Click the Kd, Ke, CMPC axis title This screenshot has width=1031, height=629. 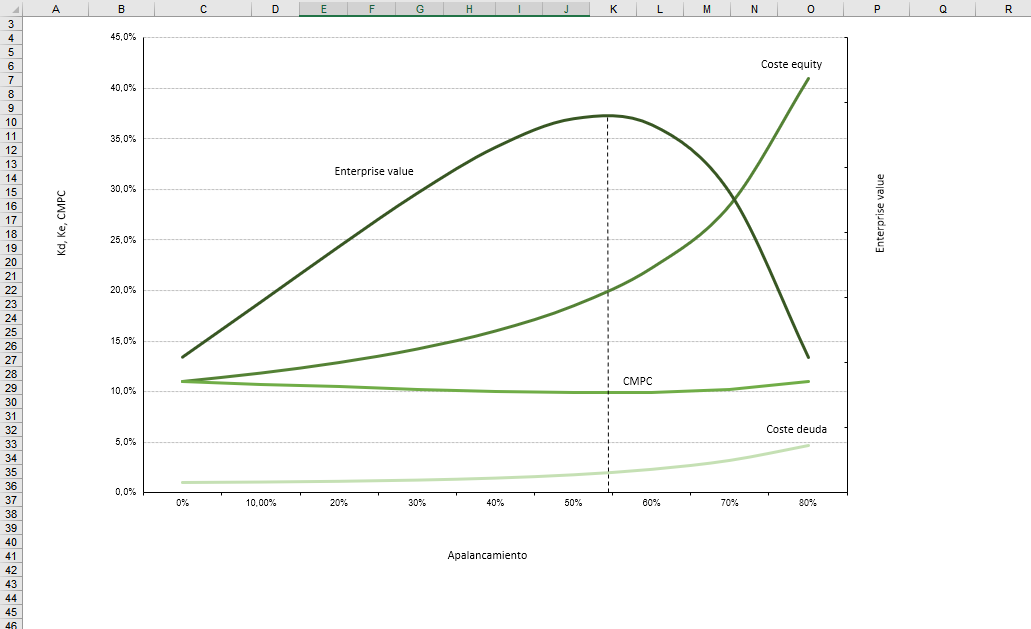[61, 223]
